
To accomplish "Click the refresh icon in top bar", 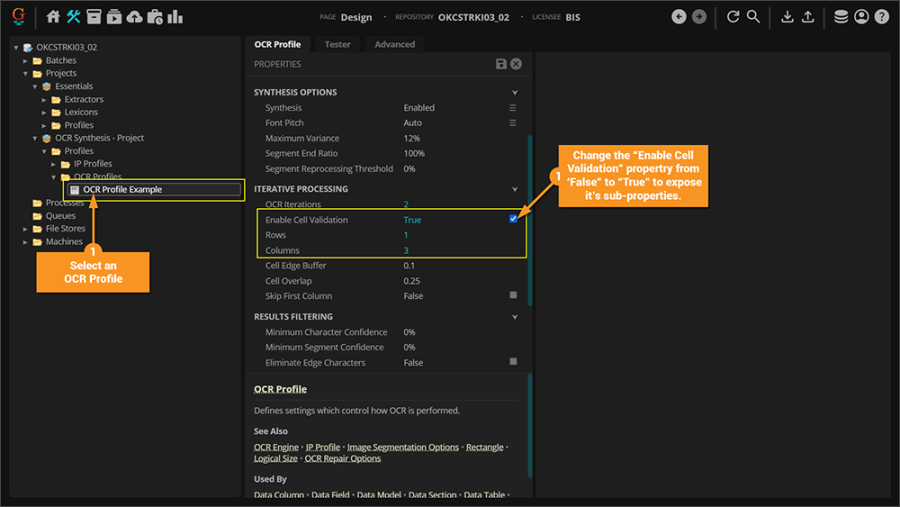I will 733,17.
